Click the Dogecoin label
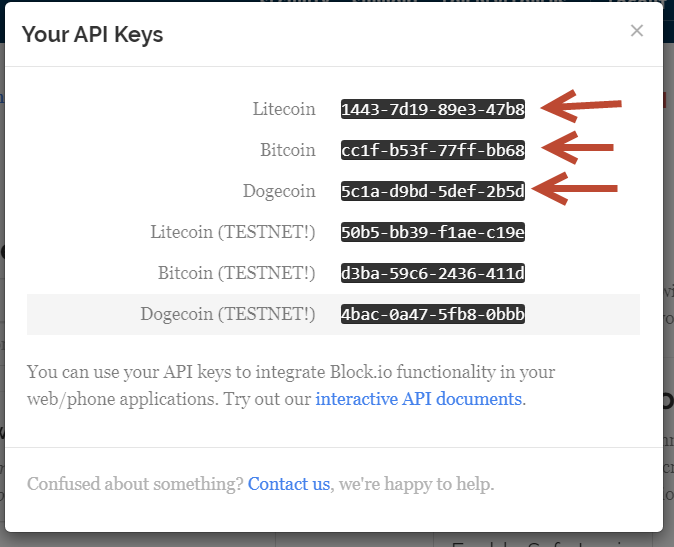Screen dimensions: 674x547 click(279, 191)
